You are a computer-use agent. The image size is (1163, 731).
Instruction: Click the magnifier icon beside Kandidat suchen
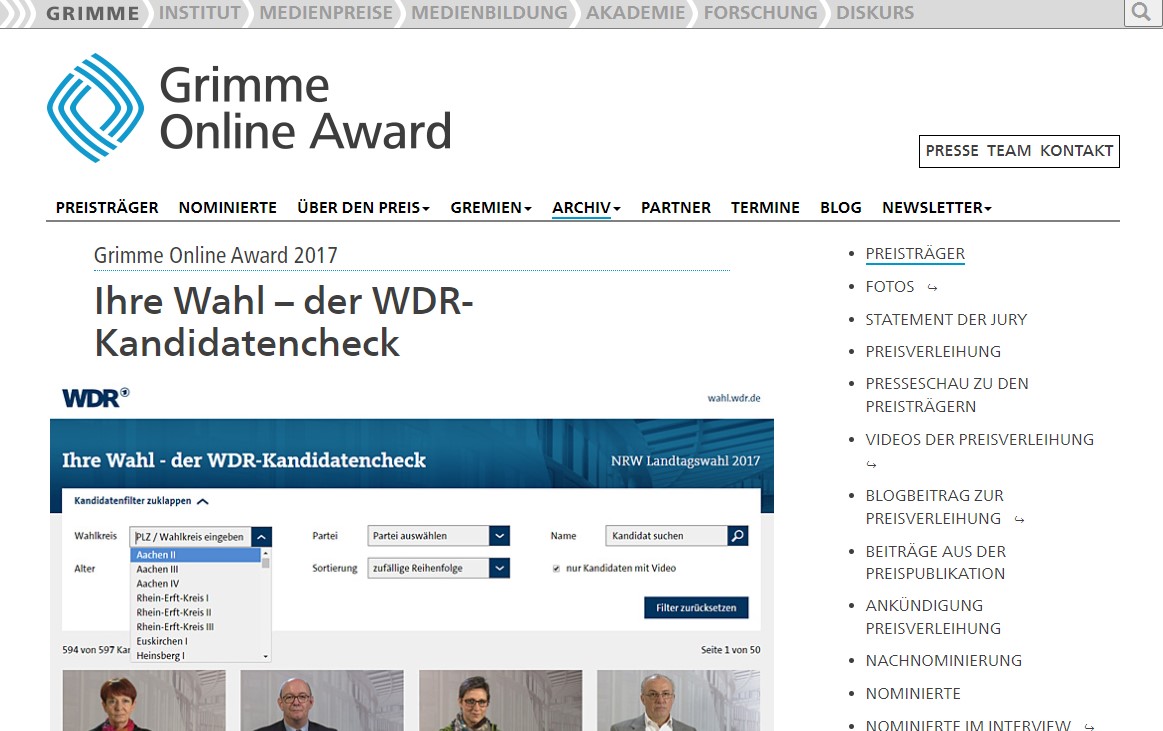click(x=737, y=535)
